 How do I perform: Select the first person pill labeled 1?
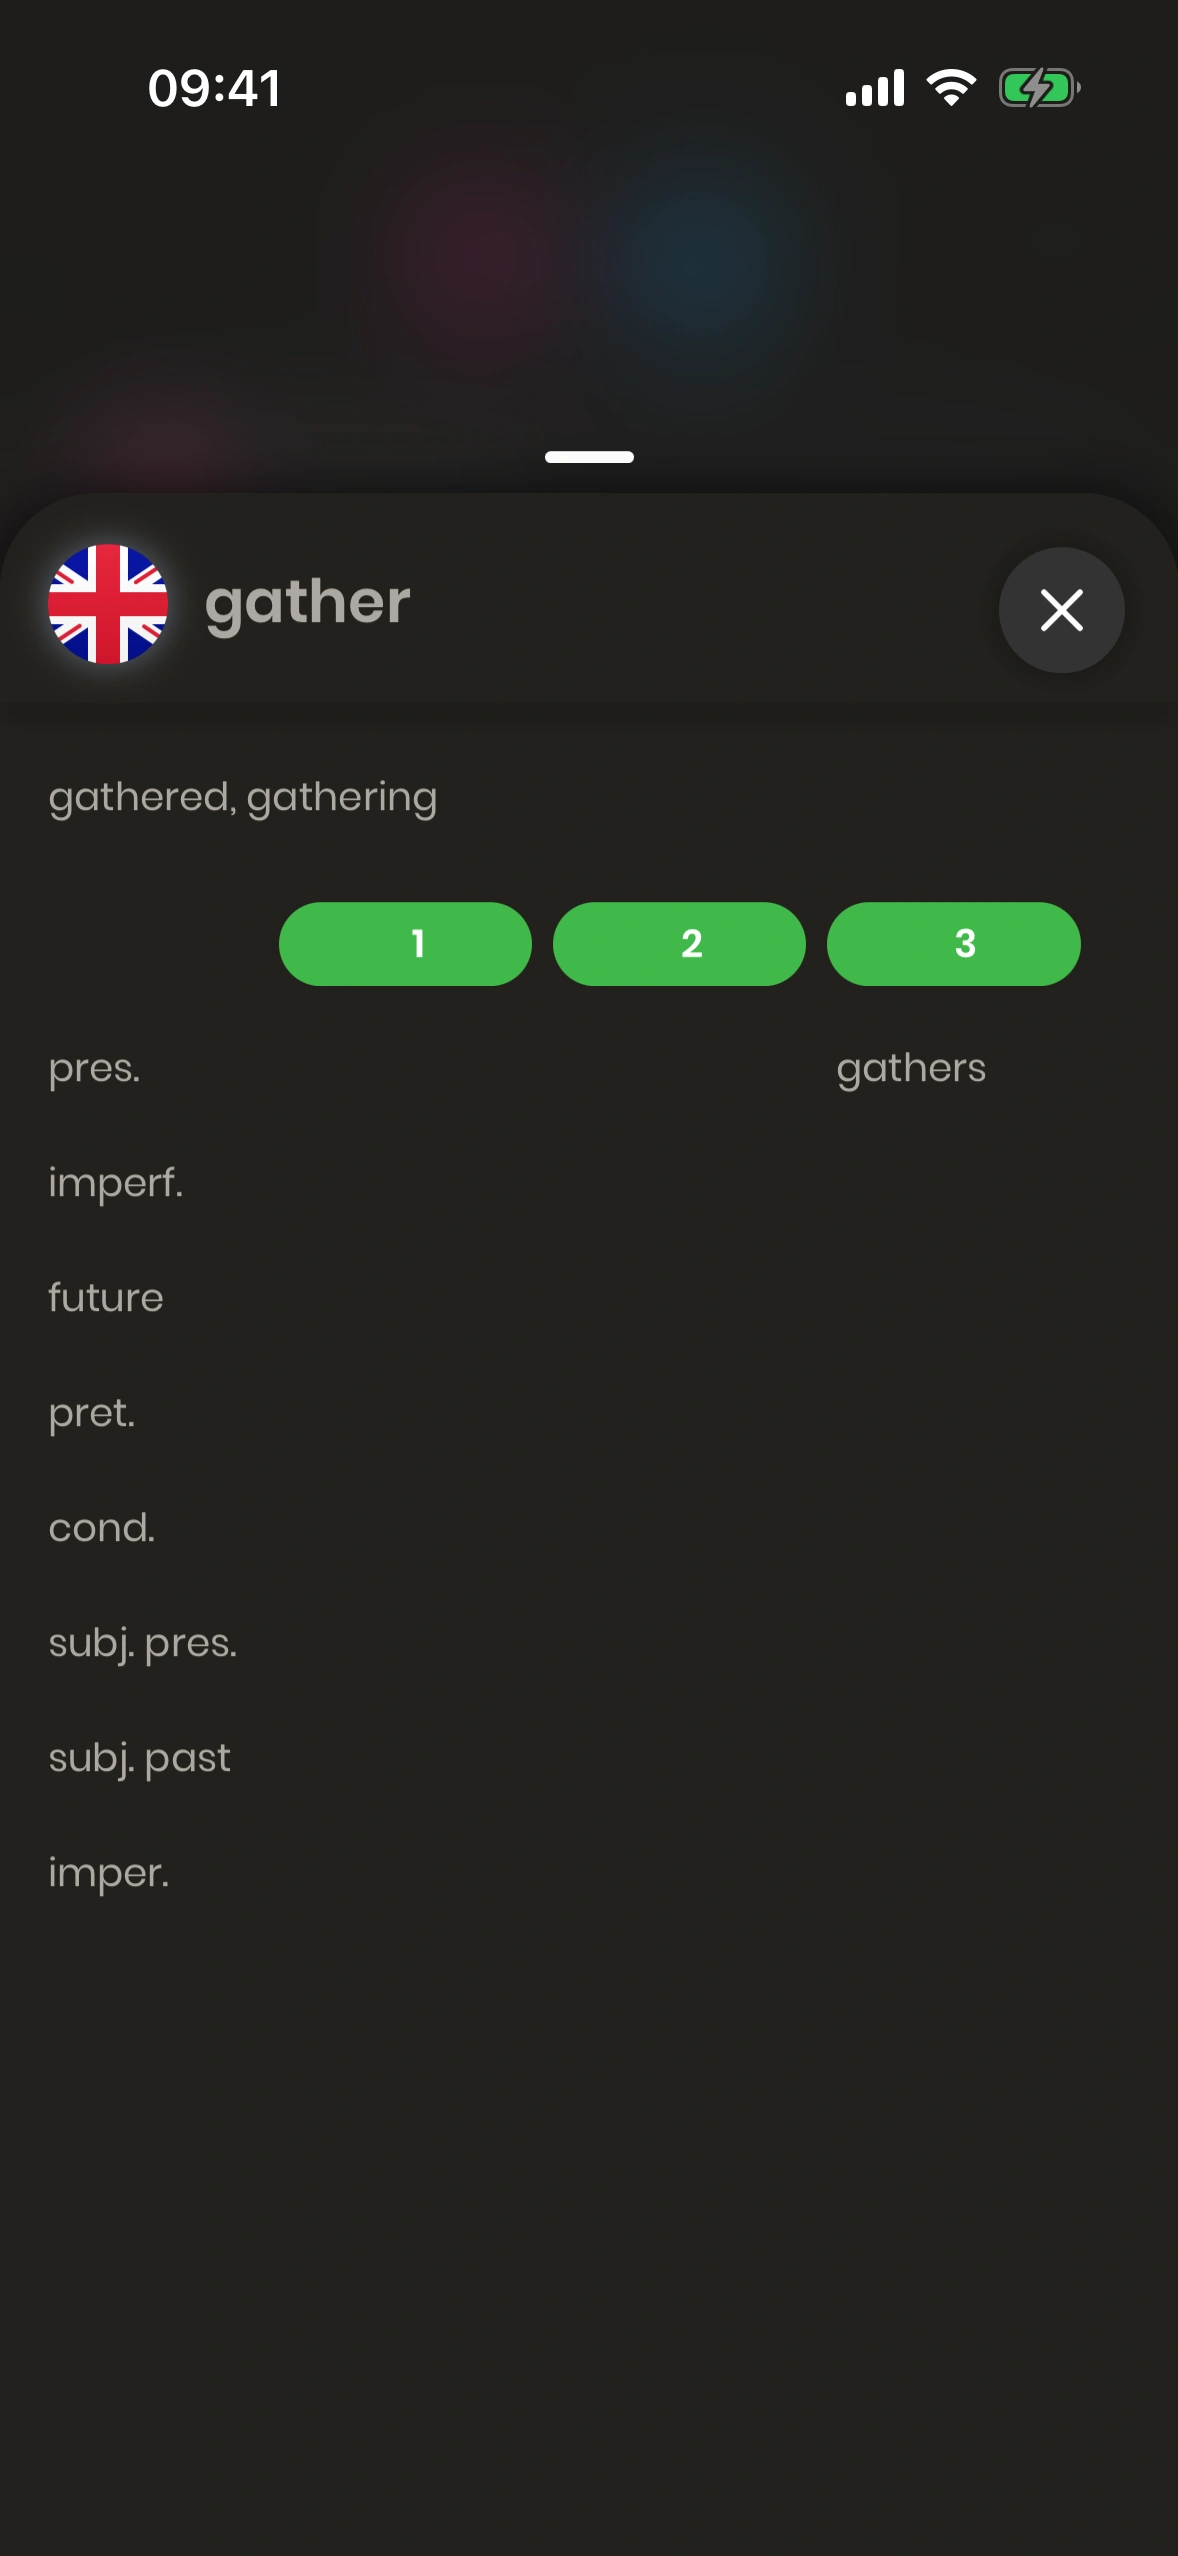point(405,944)
